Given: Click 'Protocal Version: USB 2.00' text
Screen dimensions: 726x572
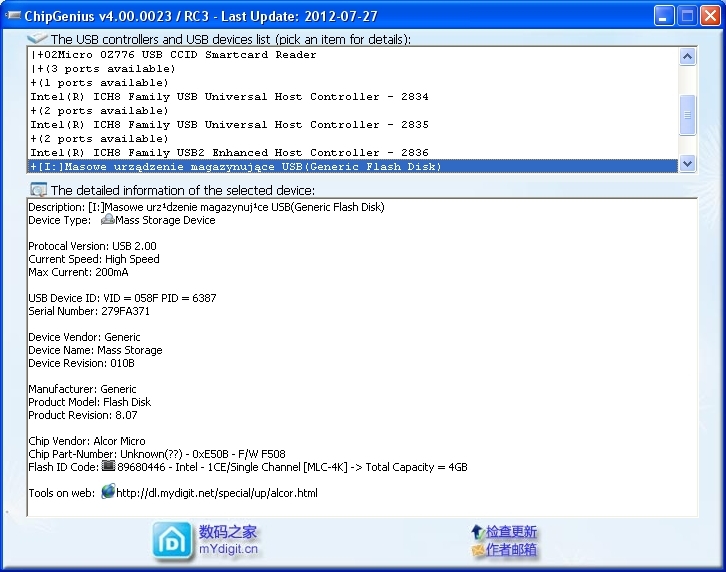Looking at the screenshot, I should (93, 246).
